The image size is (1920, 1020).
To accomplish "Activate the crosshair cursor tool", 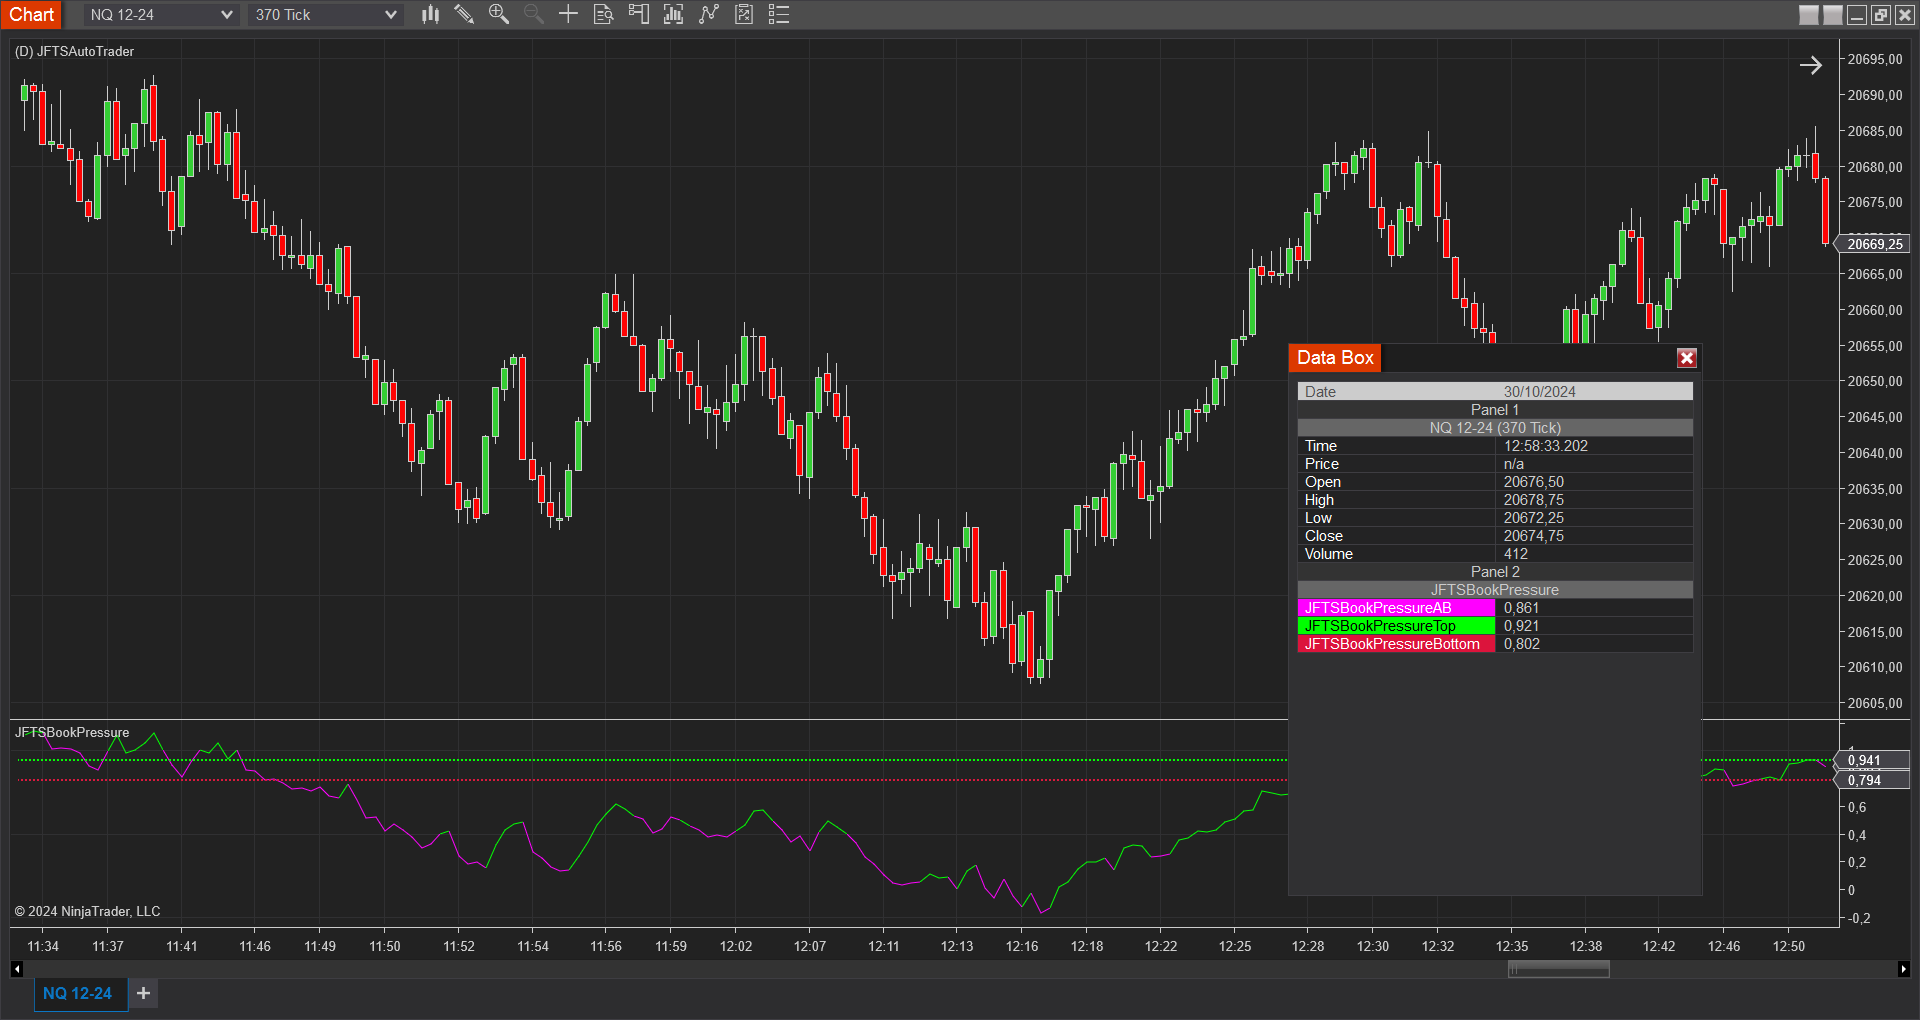I will (568, 14).
